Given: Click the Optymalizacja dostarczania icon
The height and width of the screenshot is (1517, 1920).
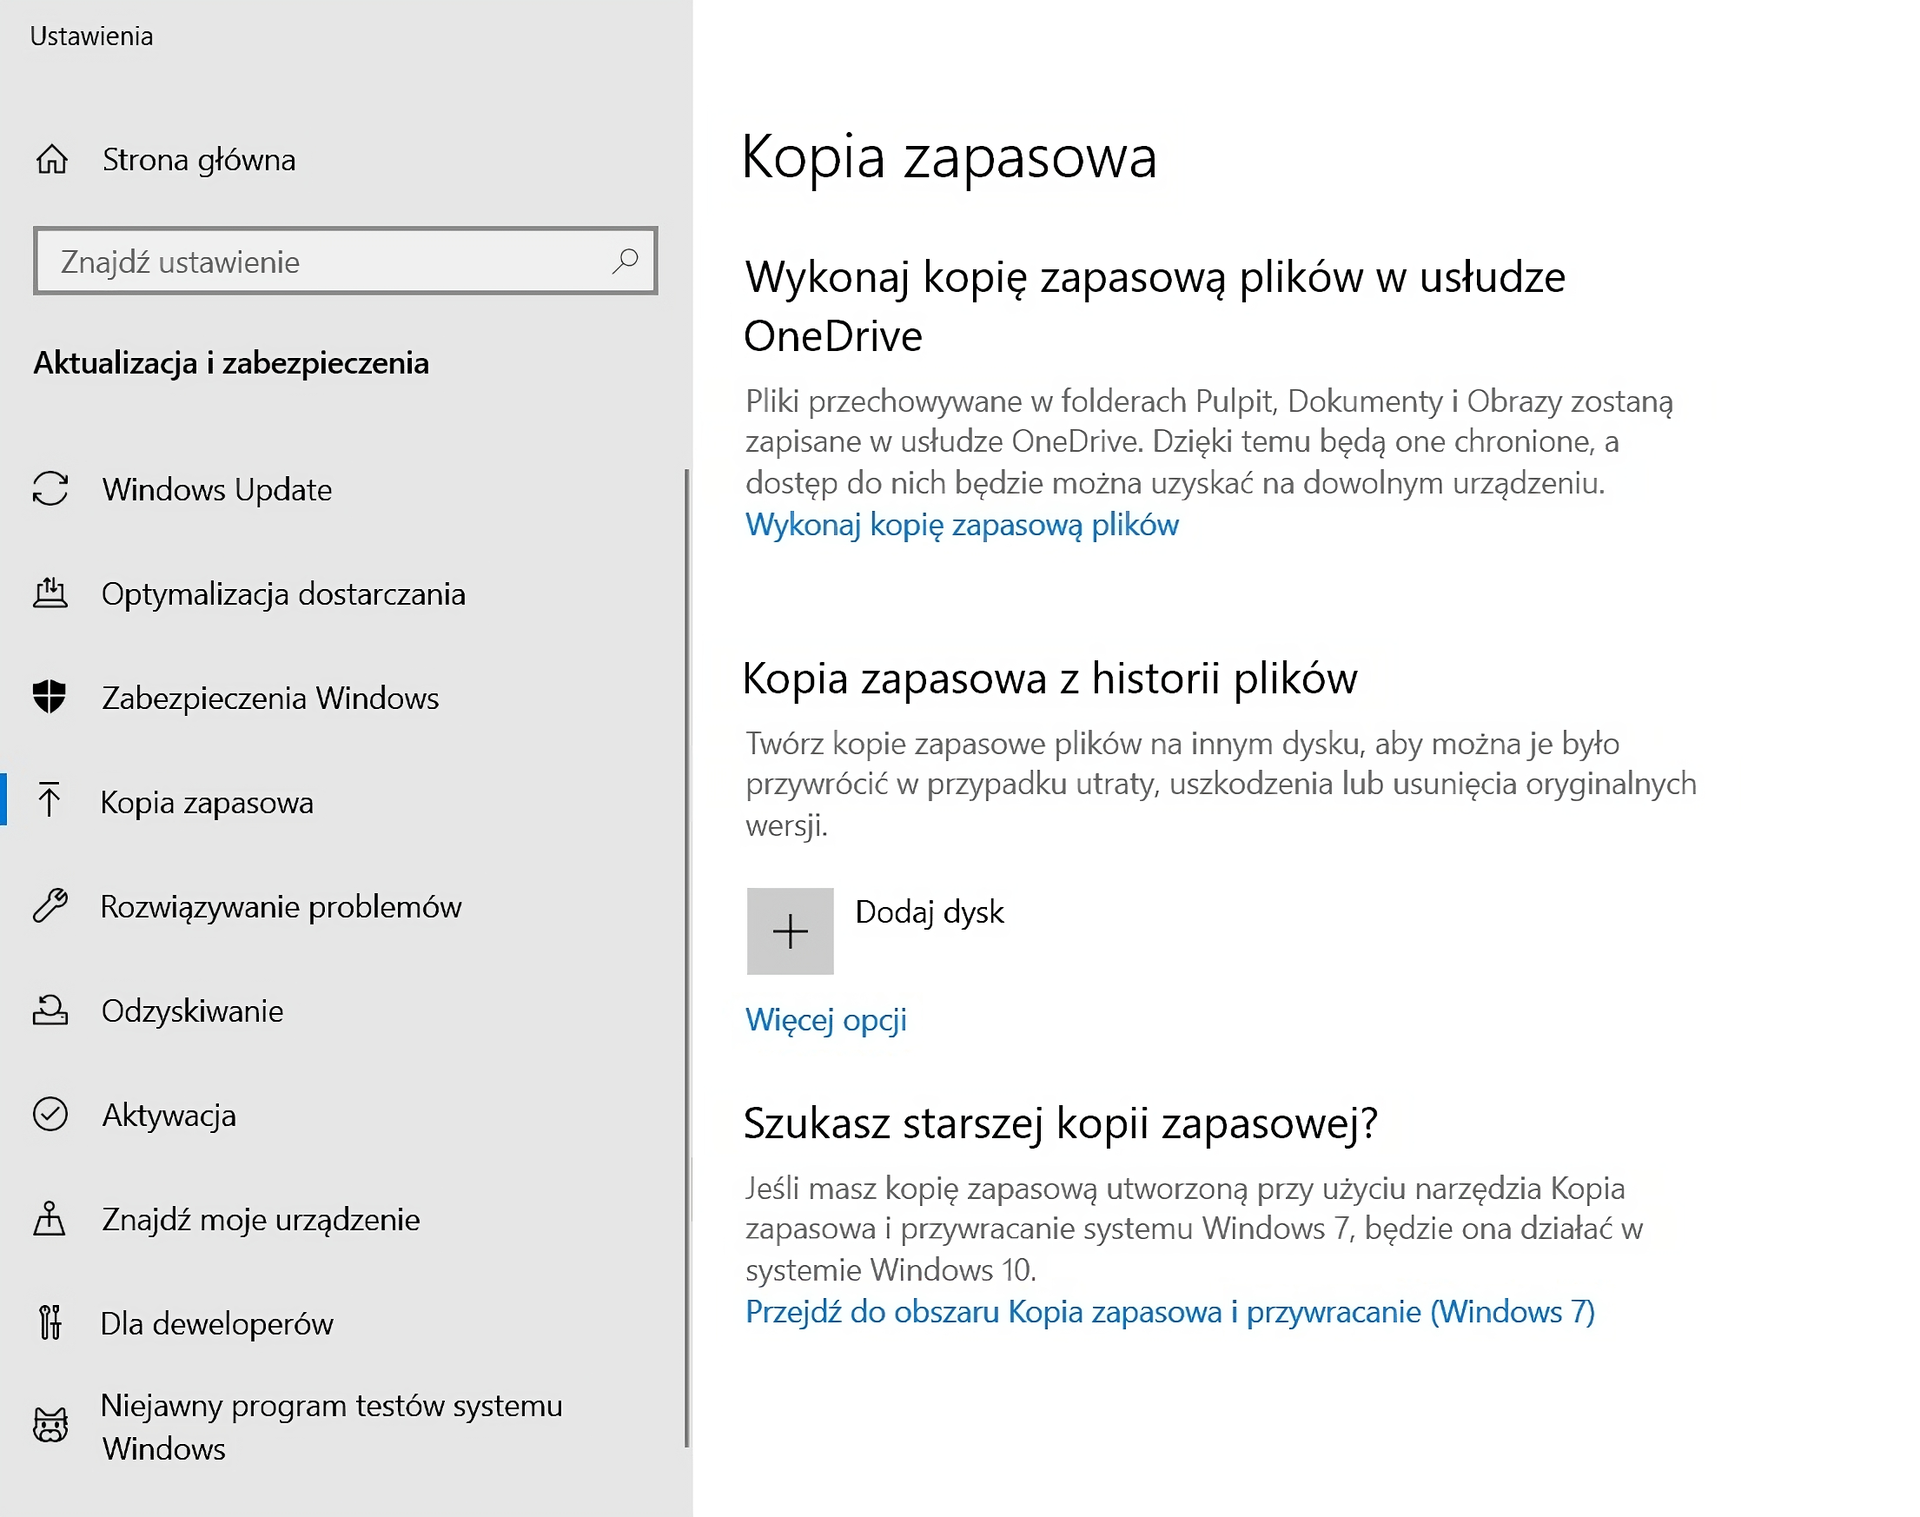Looking at the screenshot, I should tap(53, 594).
